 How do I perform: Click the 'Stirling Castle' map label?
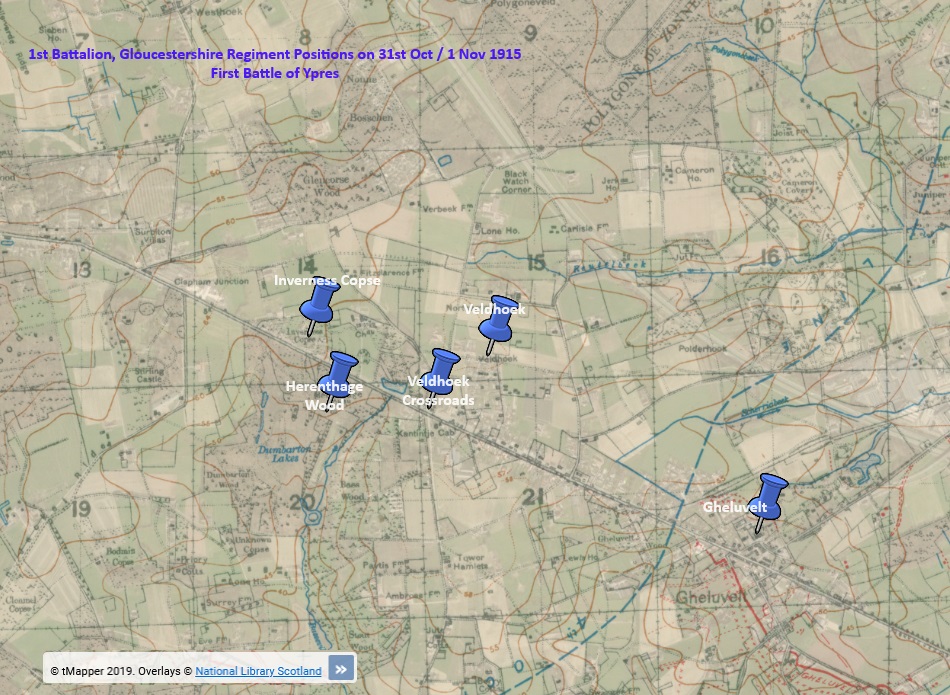click(x=148, y=375)
